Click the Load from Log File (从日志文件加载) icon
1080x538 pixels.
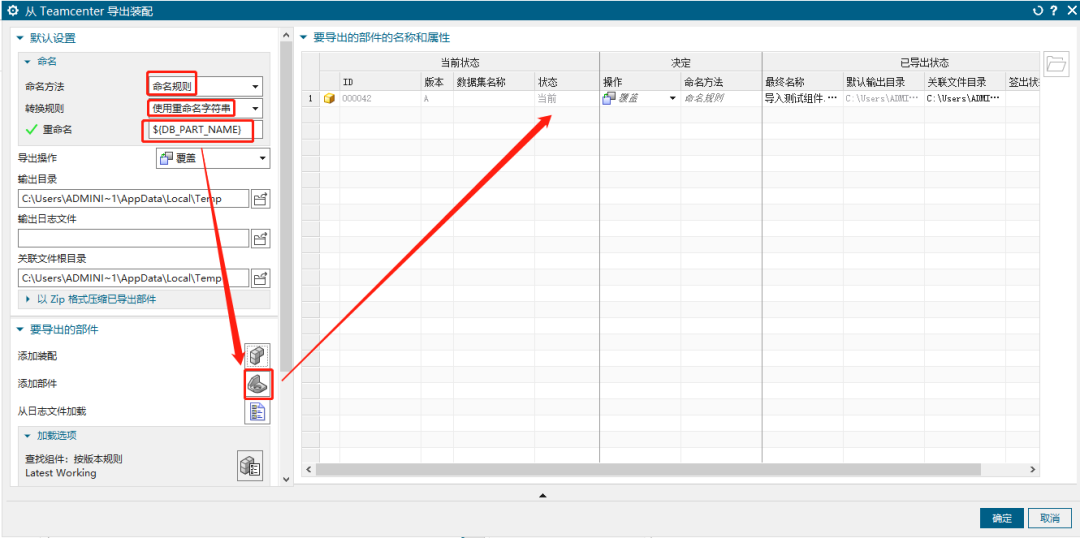click(x=258, y=412)
